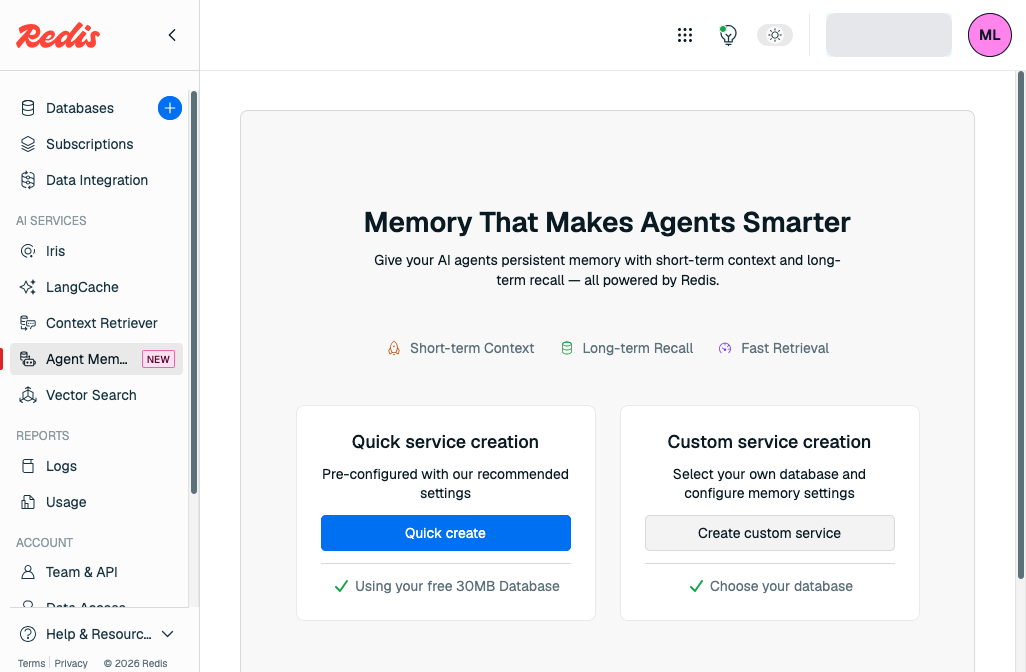Open Team & API settings
The height and width of the screenshot is (672, 1026).
tap(82, 572)
